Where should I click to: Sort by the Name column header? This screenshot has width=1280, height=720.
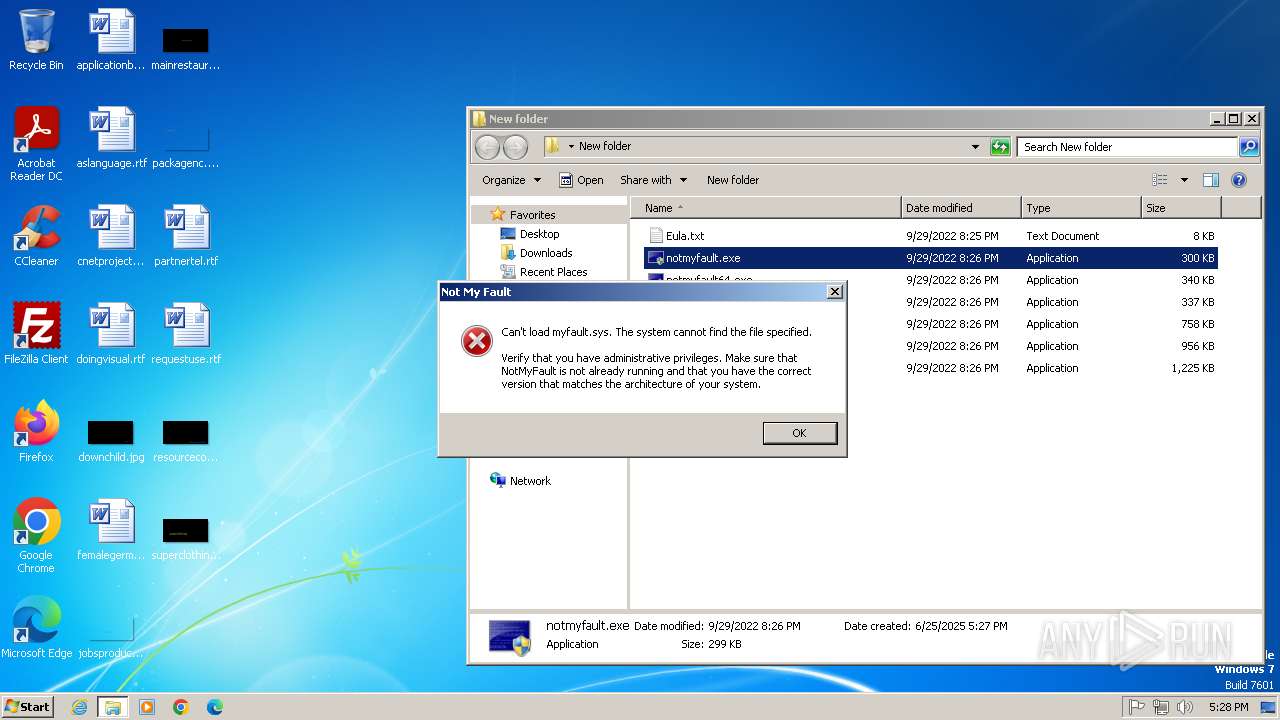pyautogui.click(x=766, y=208)
